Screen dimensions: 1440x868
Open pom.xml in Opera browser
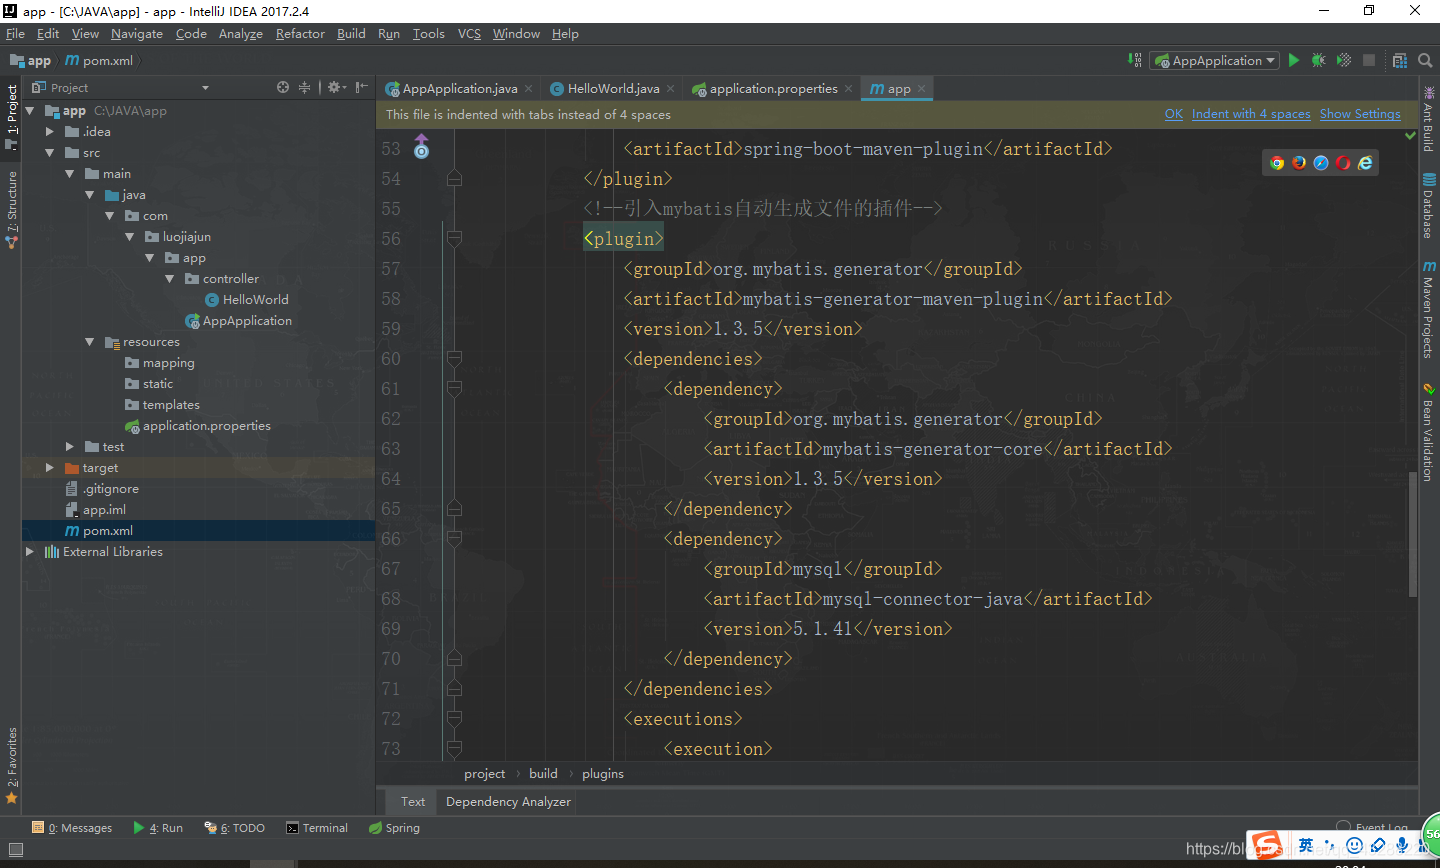pos(1343,162)
